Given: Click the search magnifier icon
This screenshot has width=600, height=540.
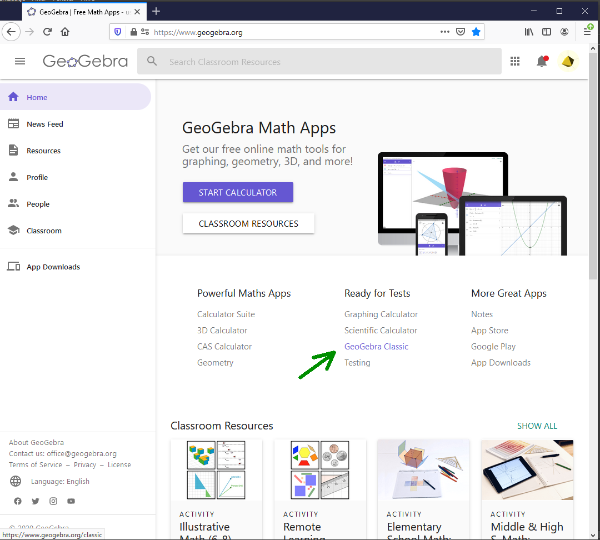Looking at the screenshot, I should click(152, 61).
